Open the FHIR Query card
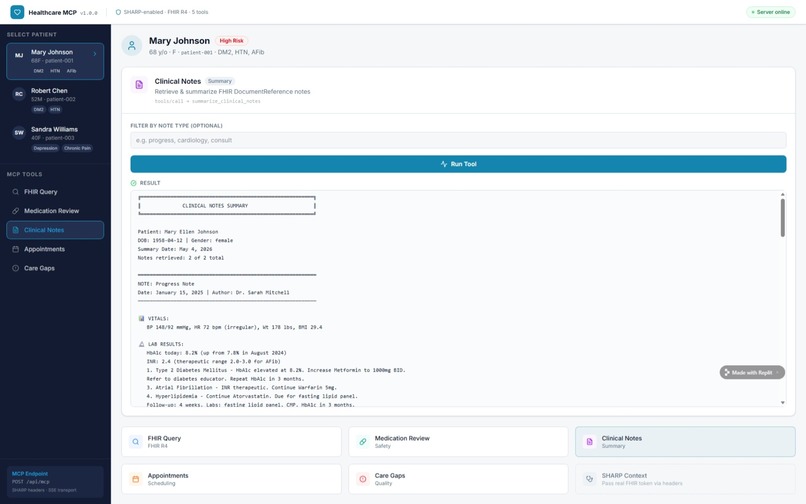This screenshot has height=504, width=806. coord(231,442)
